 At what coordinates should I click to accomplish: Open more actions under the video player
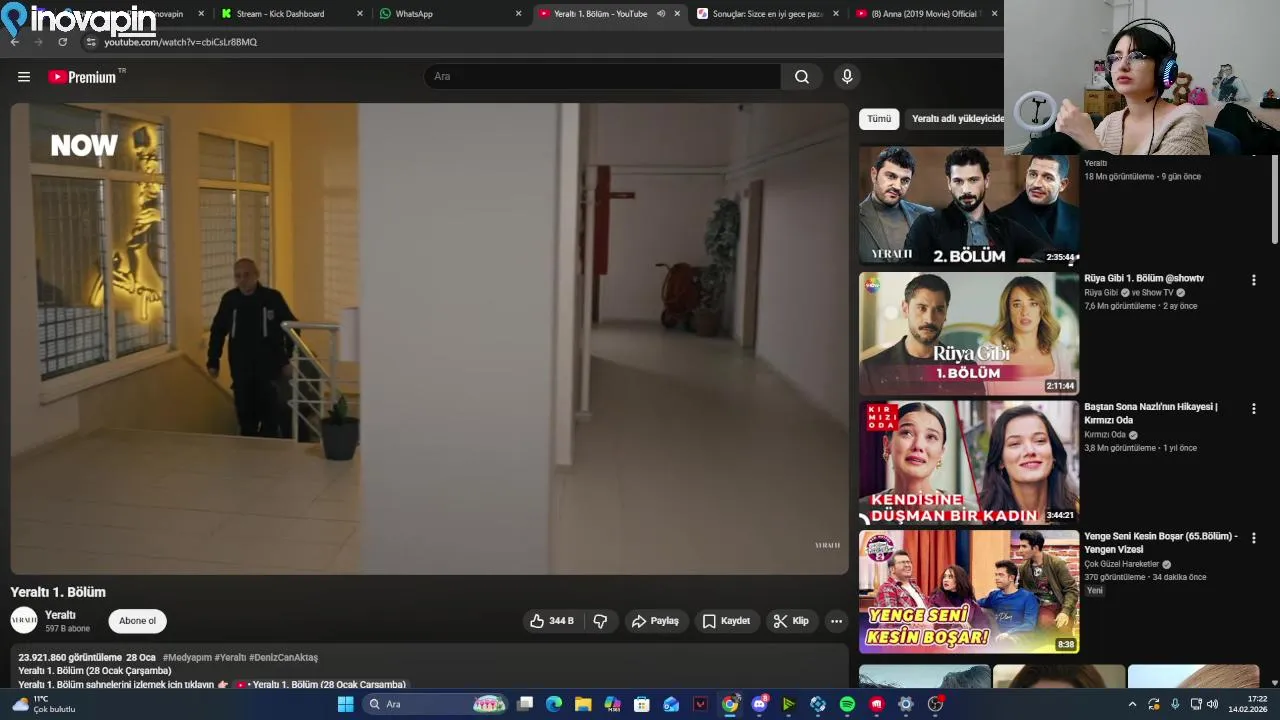pos(836,621)
